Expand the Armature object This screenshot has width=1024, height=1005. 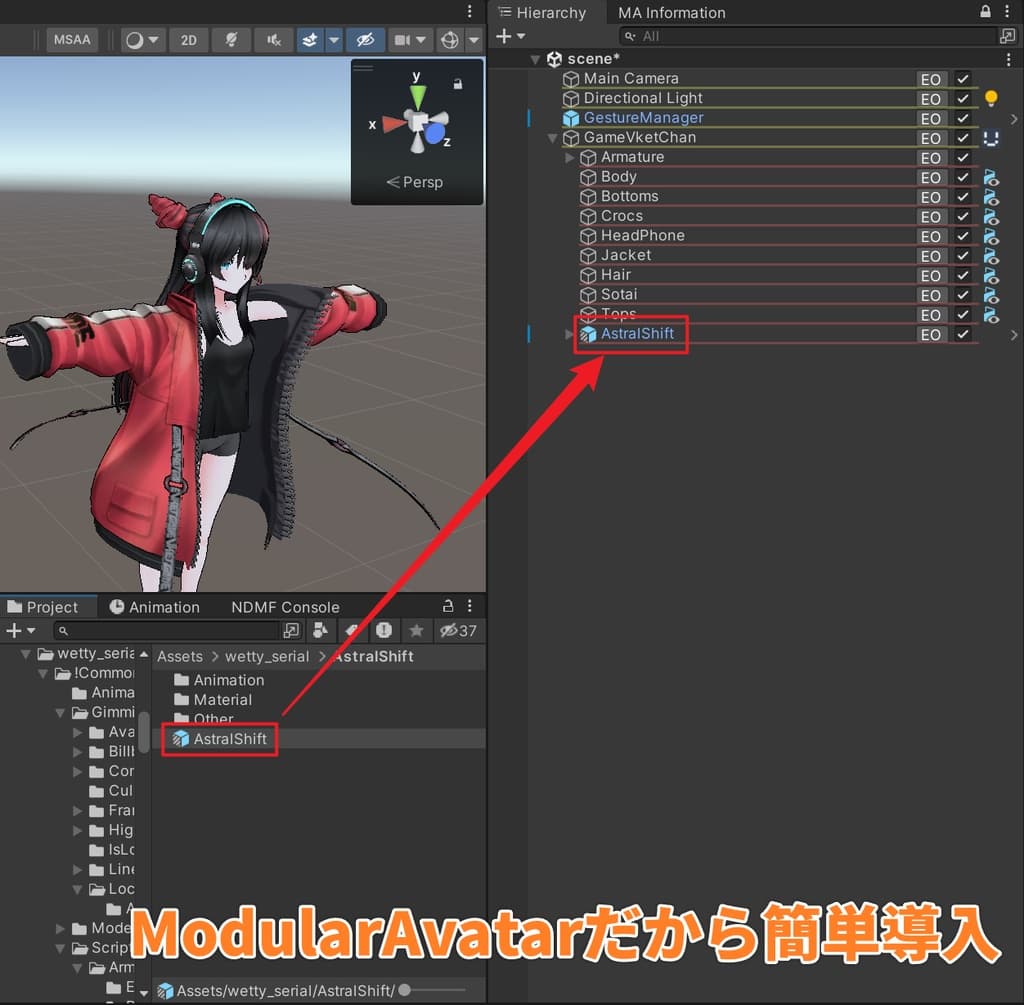pyautogui.click(x=569, y=157)
